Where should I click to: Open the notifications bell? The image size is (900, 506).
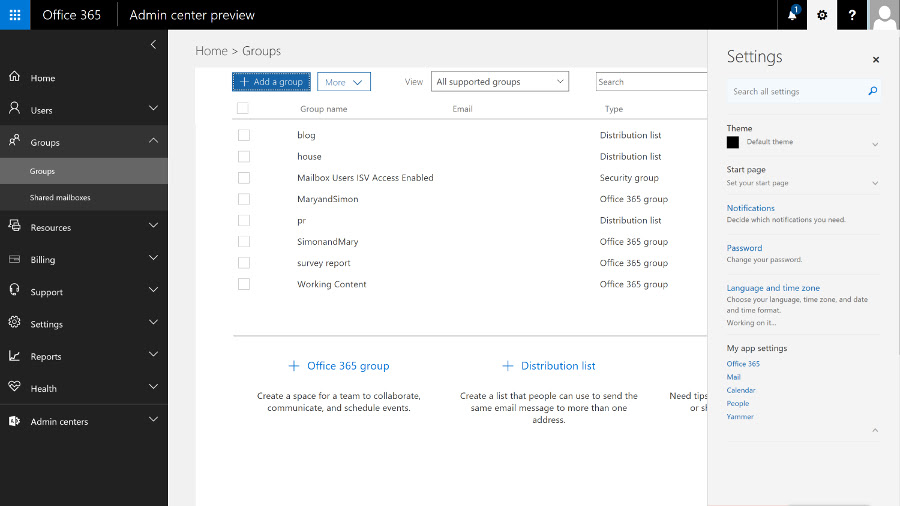pos(792,15)
